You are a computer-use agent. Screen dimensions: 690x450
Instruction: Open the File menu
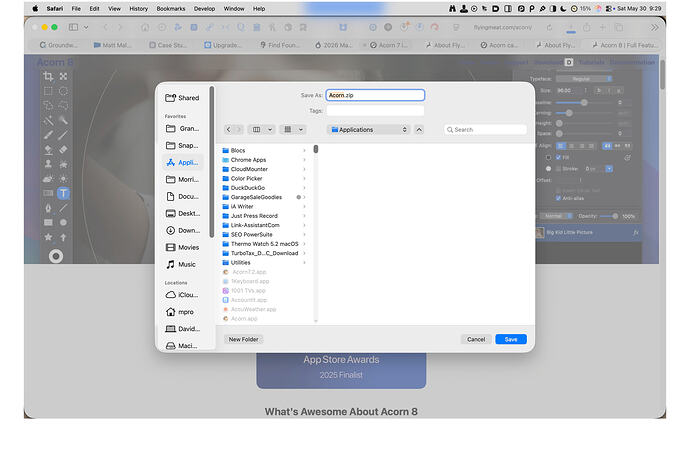(76, 8)
